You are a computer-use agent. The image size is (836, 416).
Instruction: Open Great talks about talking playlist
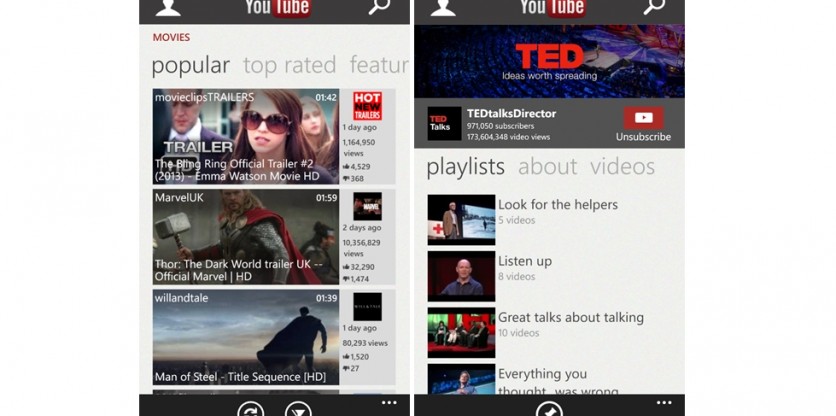(x=570, y=324)
